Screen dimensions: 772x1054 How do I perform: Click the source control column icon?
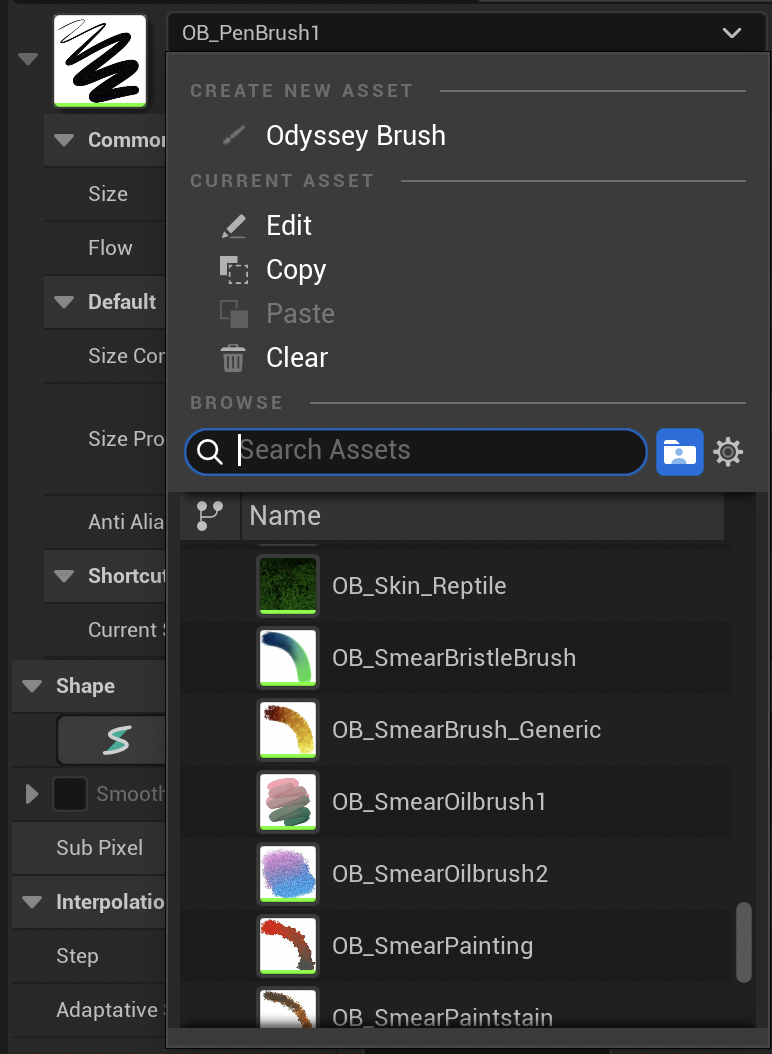[210, 516]
